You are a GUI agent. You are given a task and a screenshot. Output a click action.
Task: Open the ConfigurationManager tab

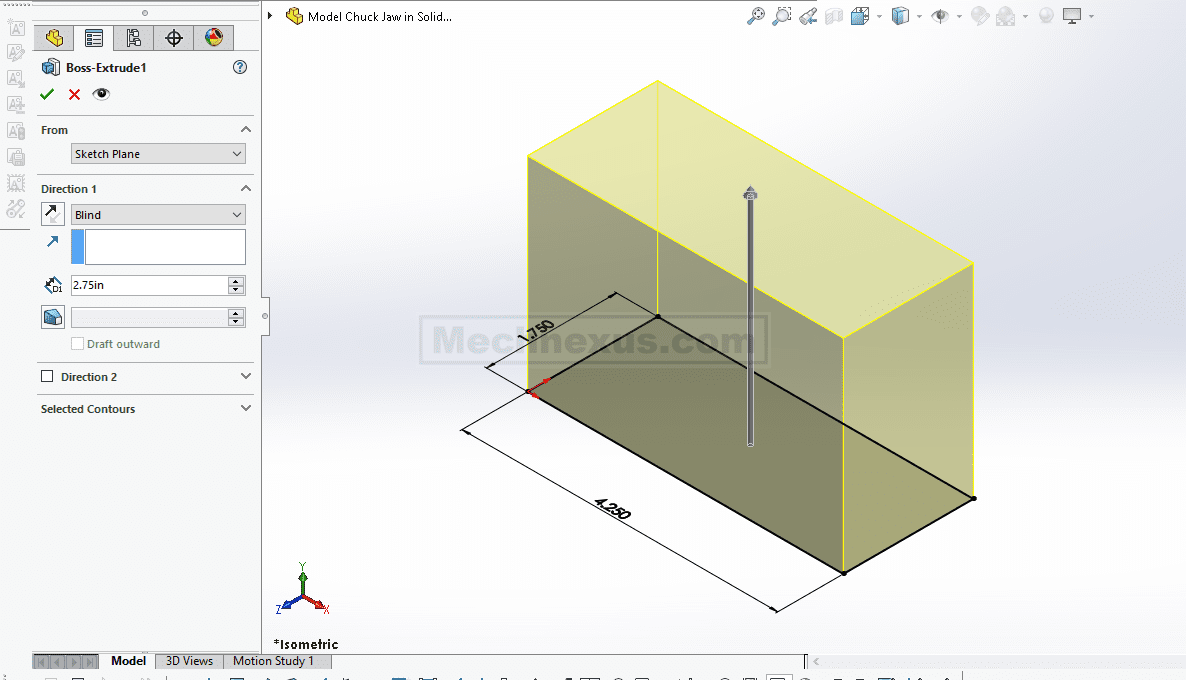(134, 38)
